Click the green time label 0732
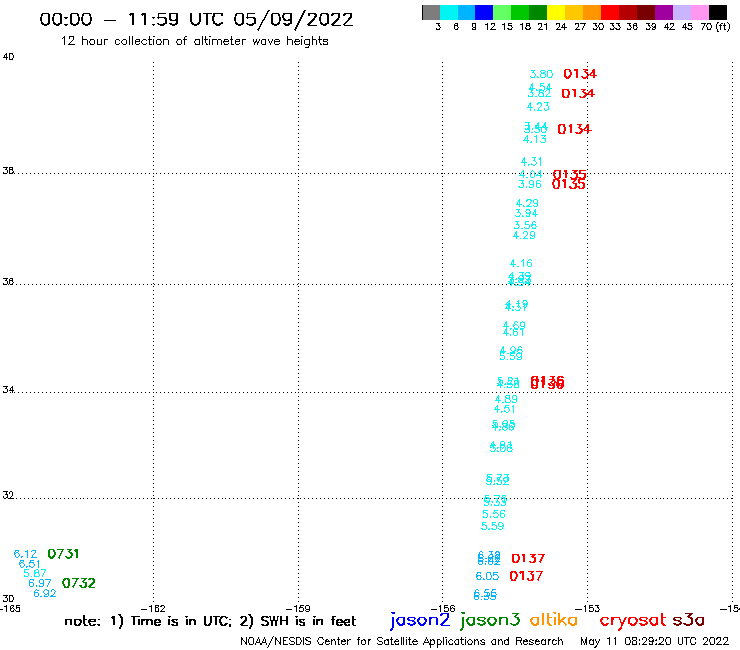Viewport: 740px width, 650px height. click(78, 583)
